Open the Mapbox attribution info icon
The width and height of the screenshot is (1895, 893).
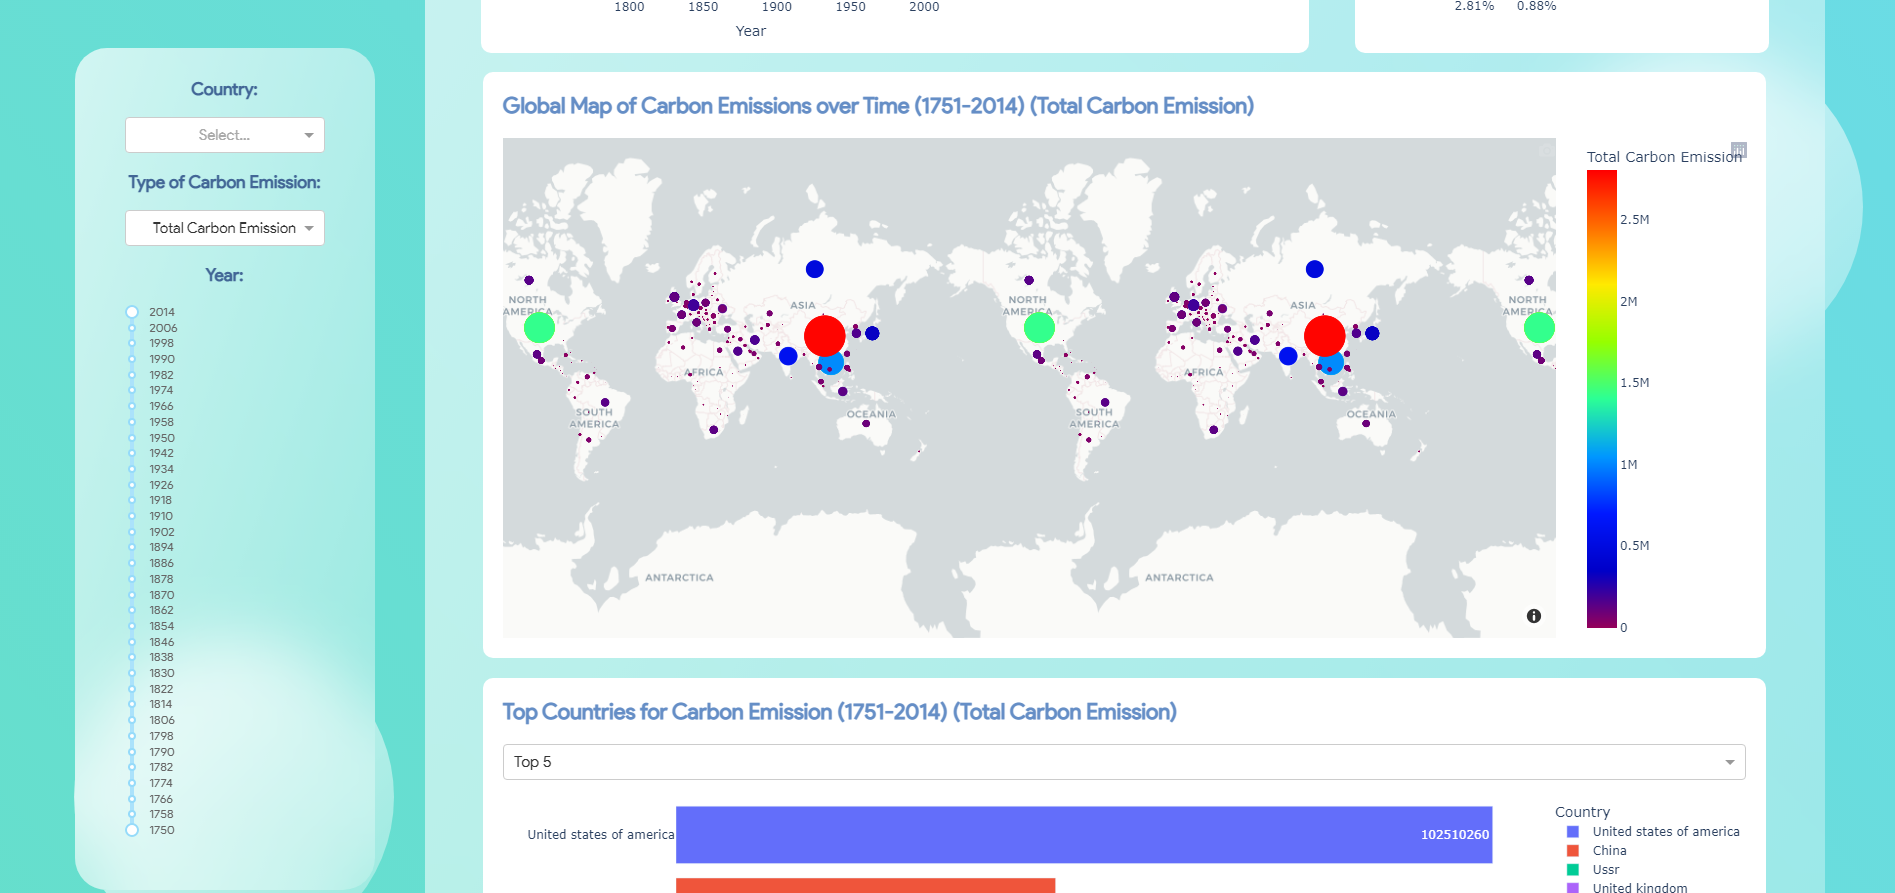point(1534,616)
